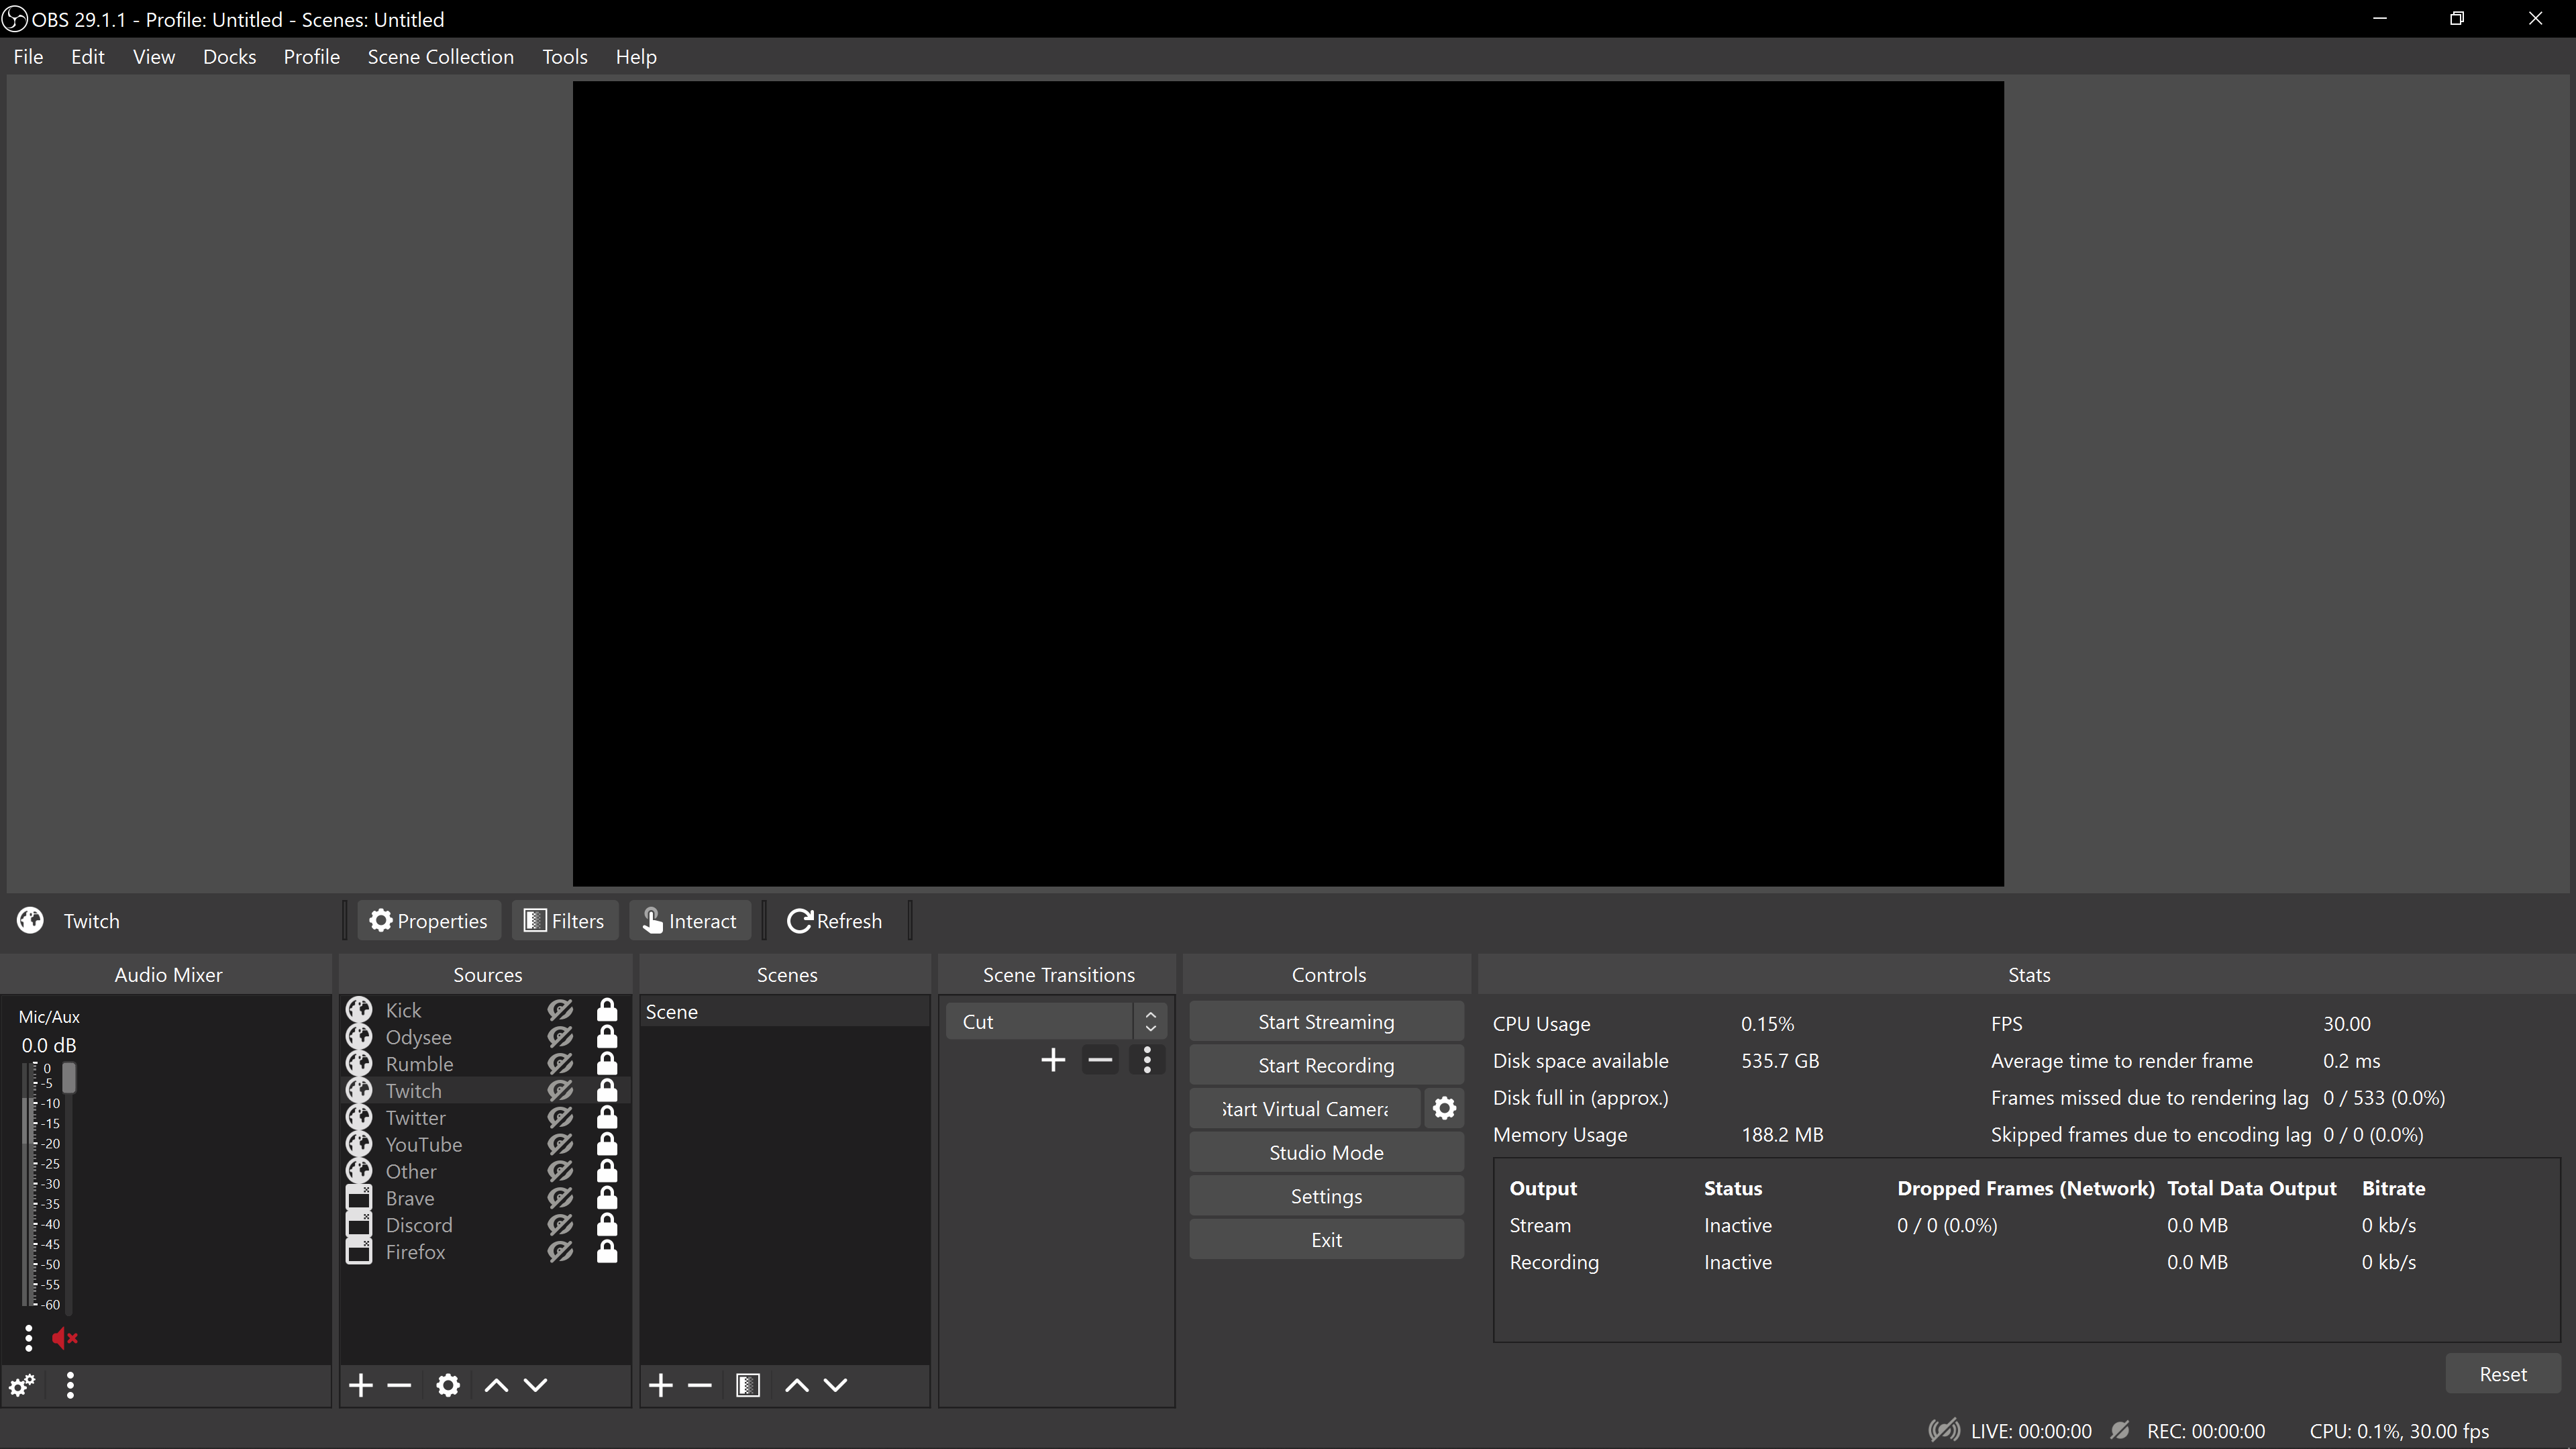2576x1449 pixels.
Task: Click the Properties button in source toolbar
Action: pos(429,920)
